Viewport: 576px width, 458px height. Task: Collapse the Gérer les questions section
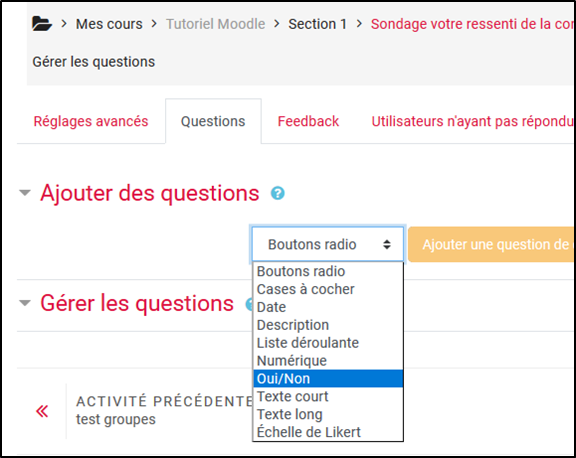click(25, 303)
